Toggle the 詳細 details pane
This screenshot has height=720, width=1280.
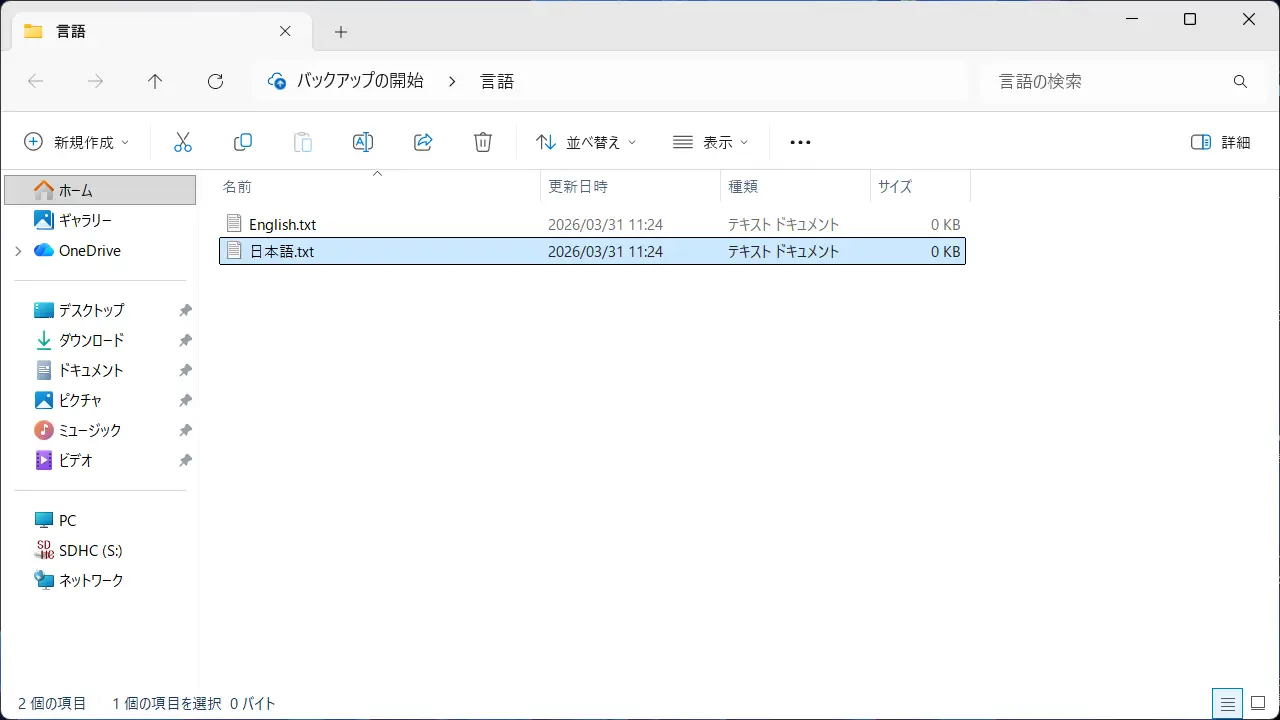1221,142
